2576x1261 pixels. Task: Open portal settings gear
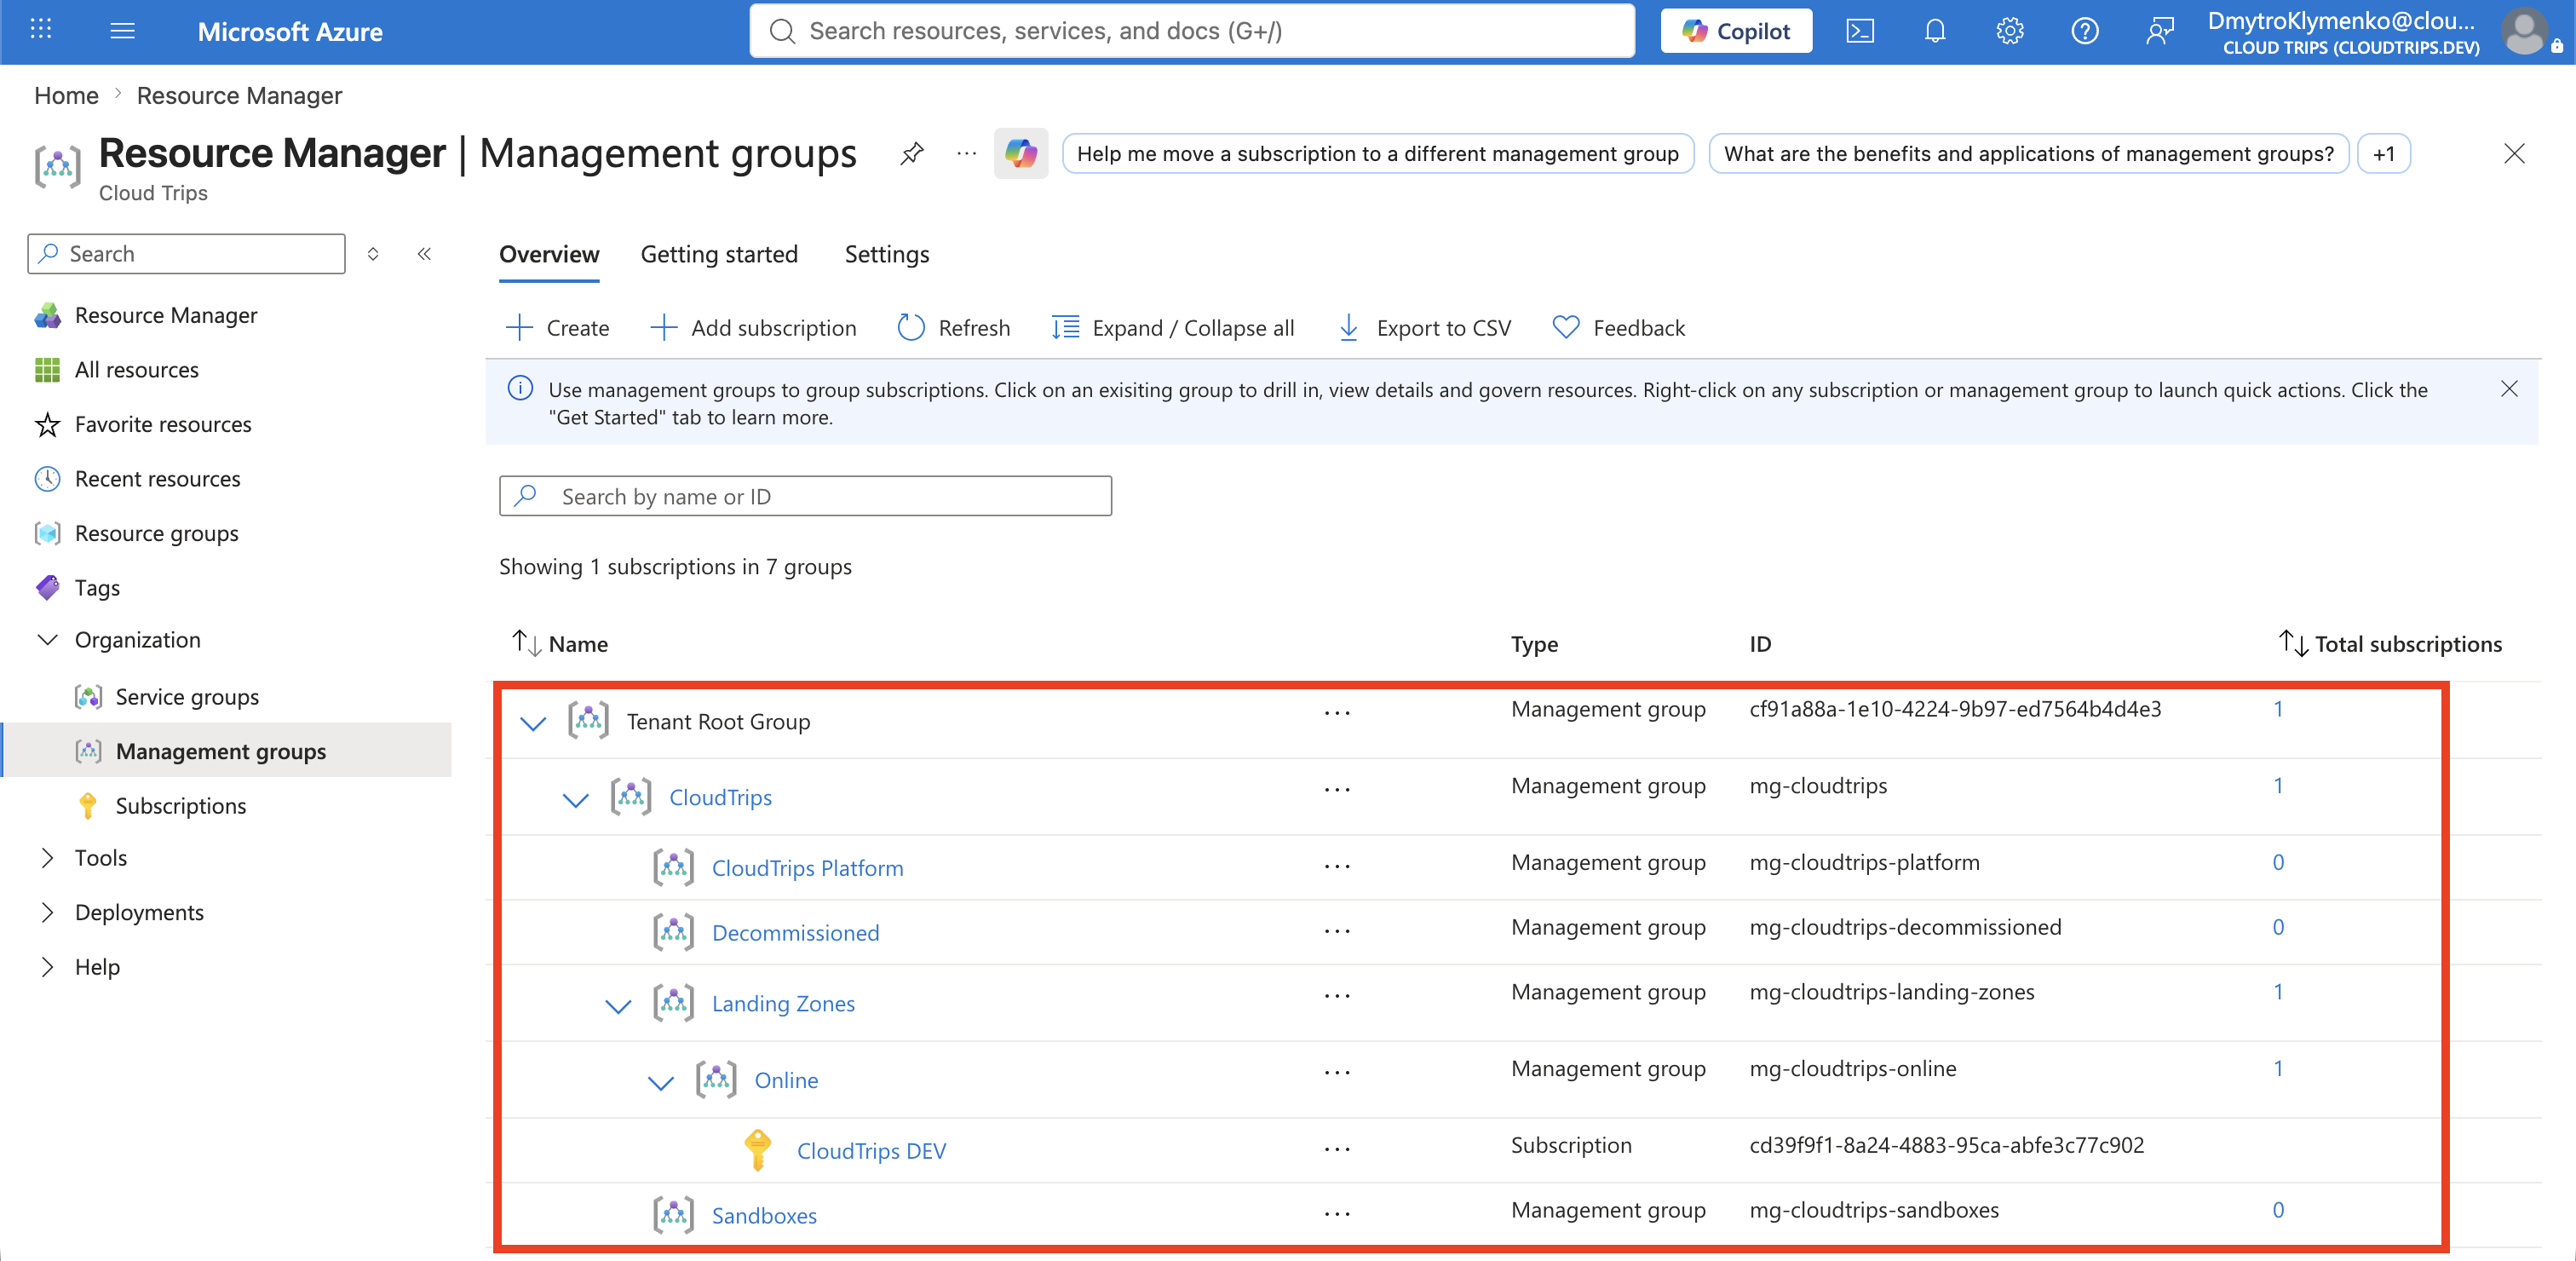click(x=2009, y=31)
